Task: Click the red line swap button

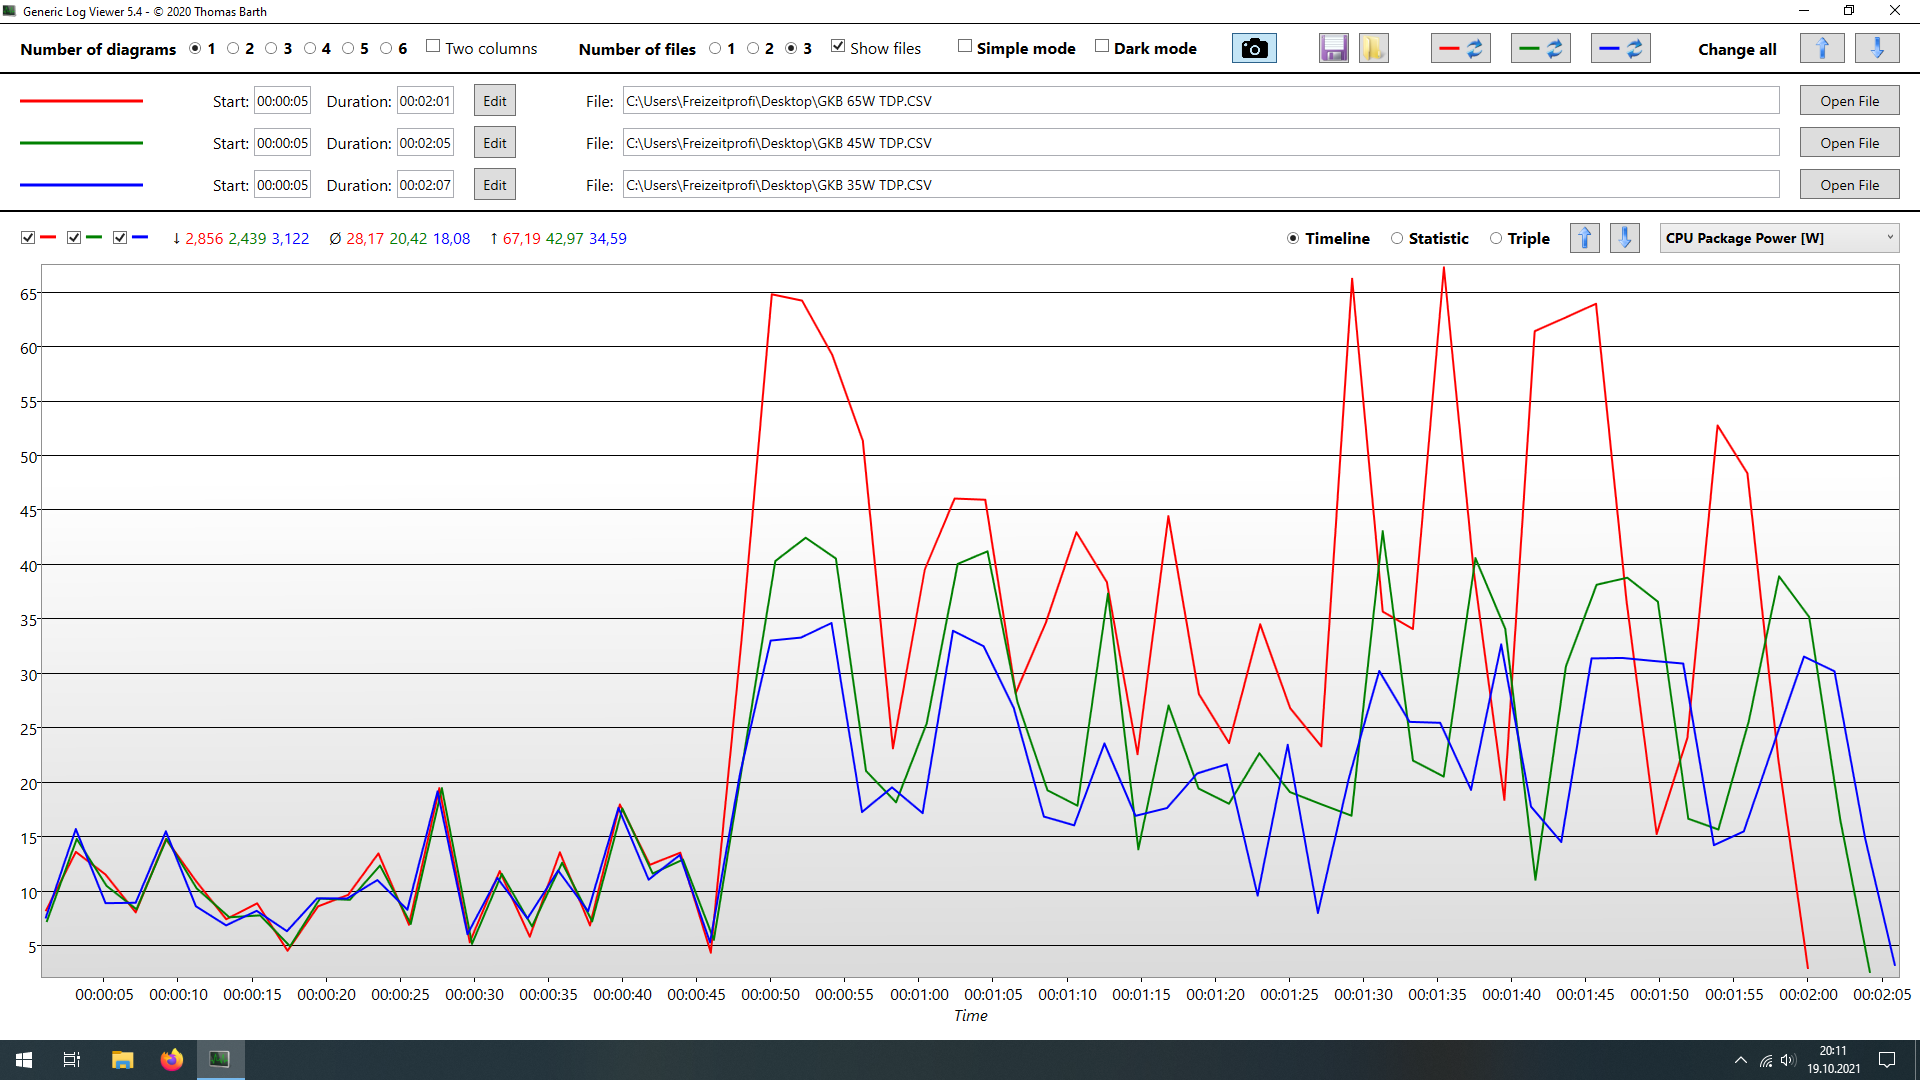Action: [1461, 48]
